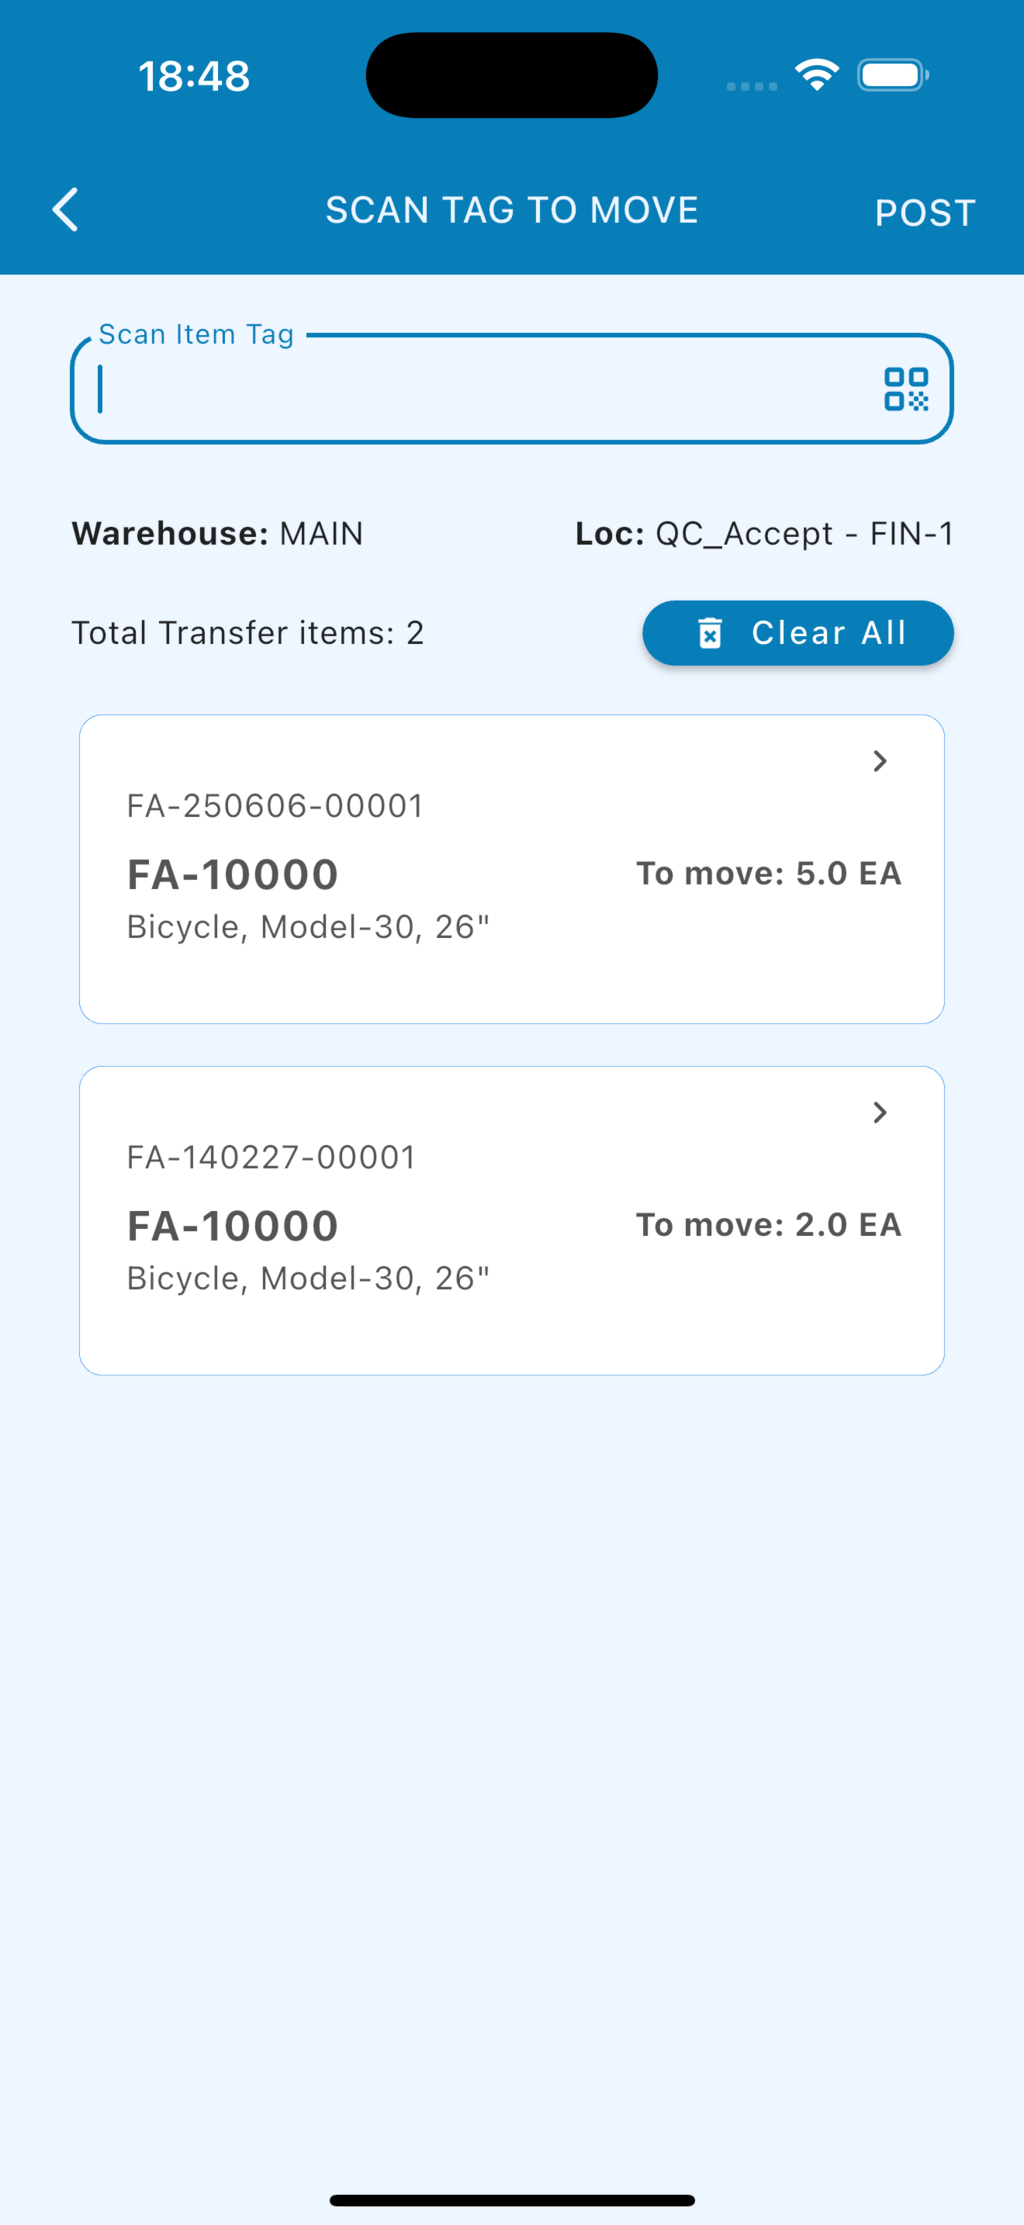Screen dimensions: 1024x2225
Task: Tap the Loc: QC_Accept - FIN-1 label
Action: point(763,533)
